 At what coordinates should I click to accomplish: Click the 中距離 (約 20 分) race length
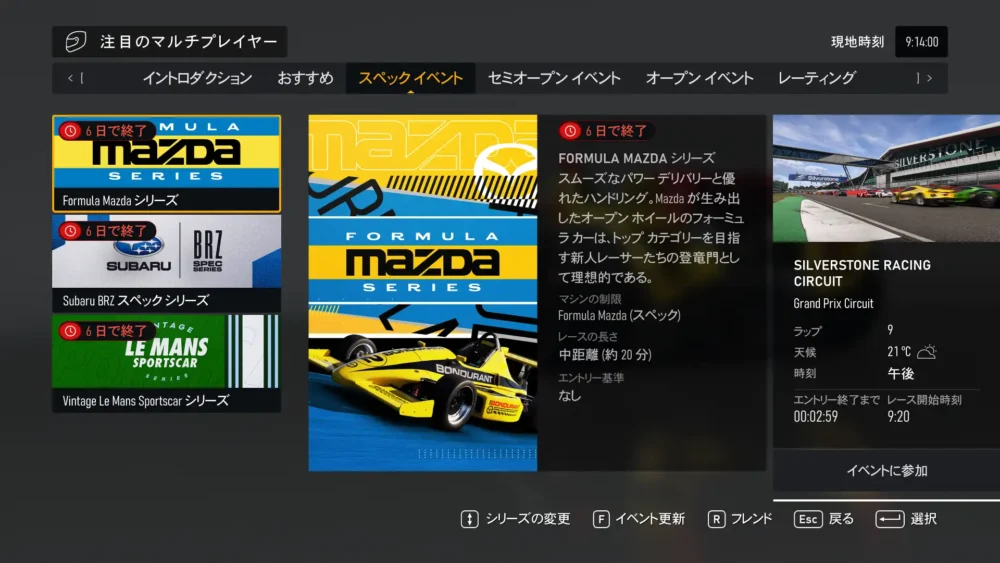pos(605,355)
